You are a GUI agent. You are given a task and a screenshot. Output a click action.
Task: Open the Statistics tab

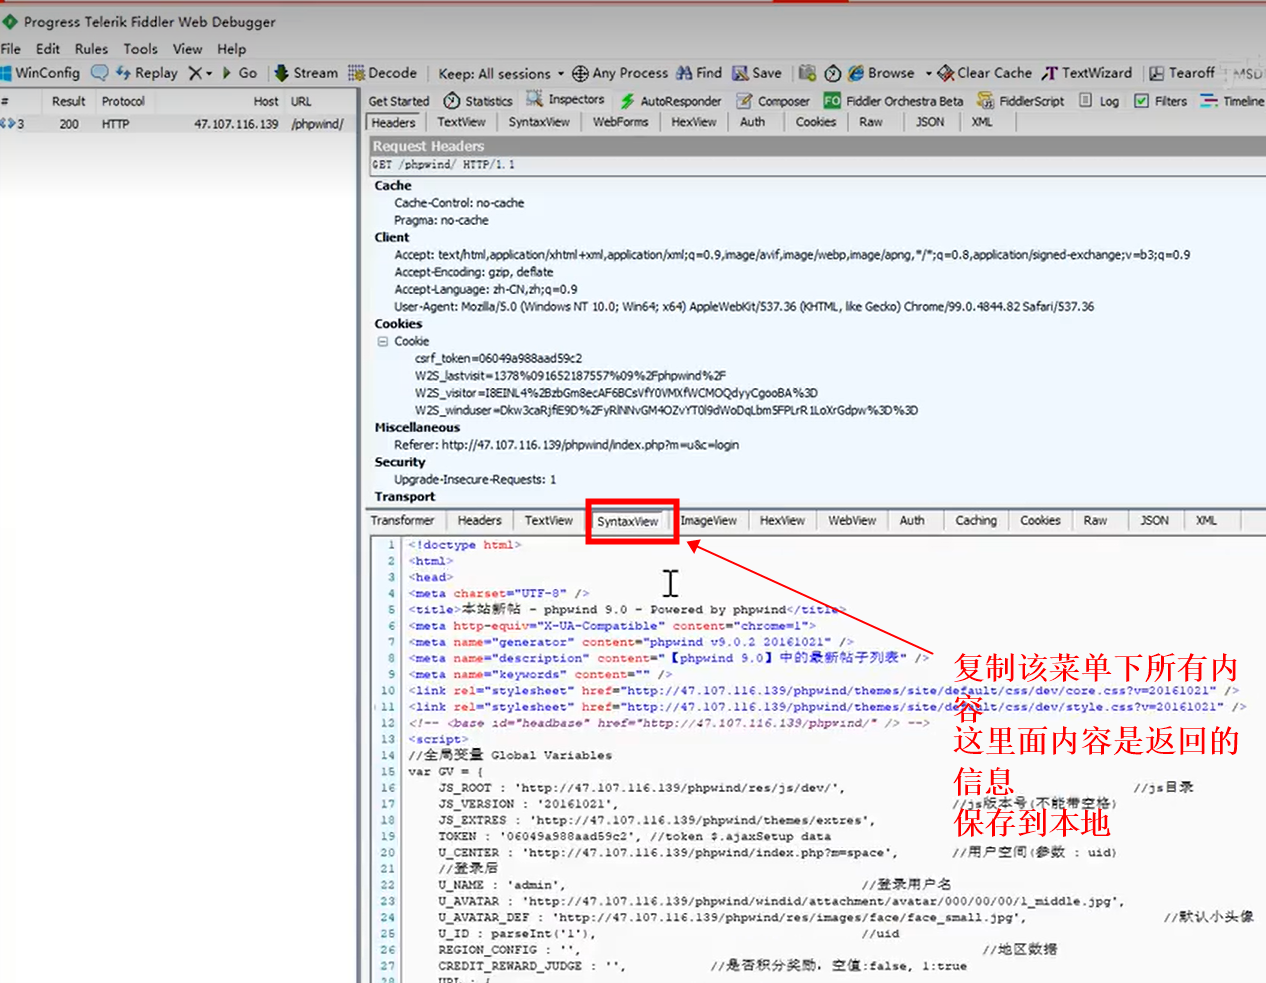pyautogui.click(x=478, y=101)
